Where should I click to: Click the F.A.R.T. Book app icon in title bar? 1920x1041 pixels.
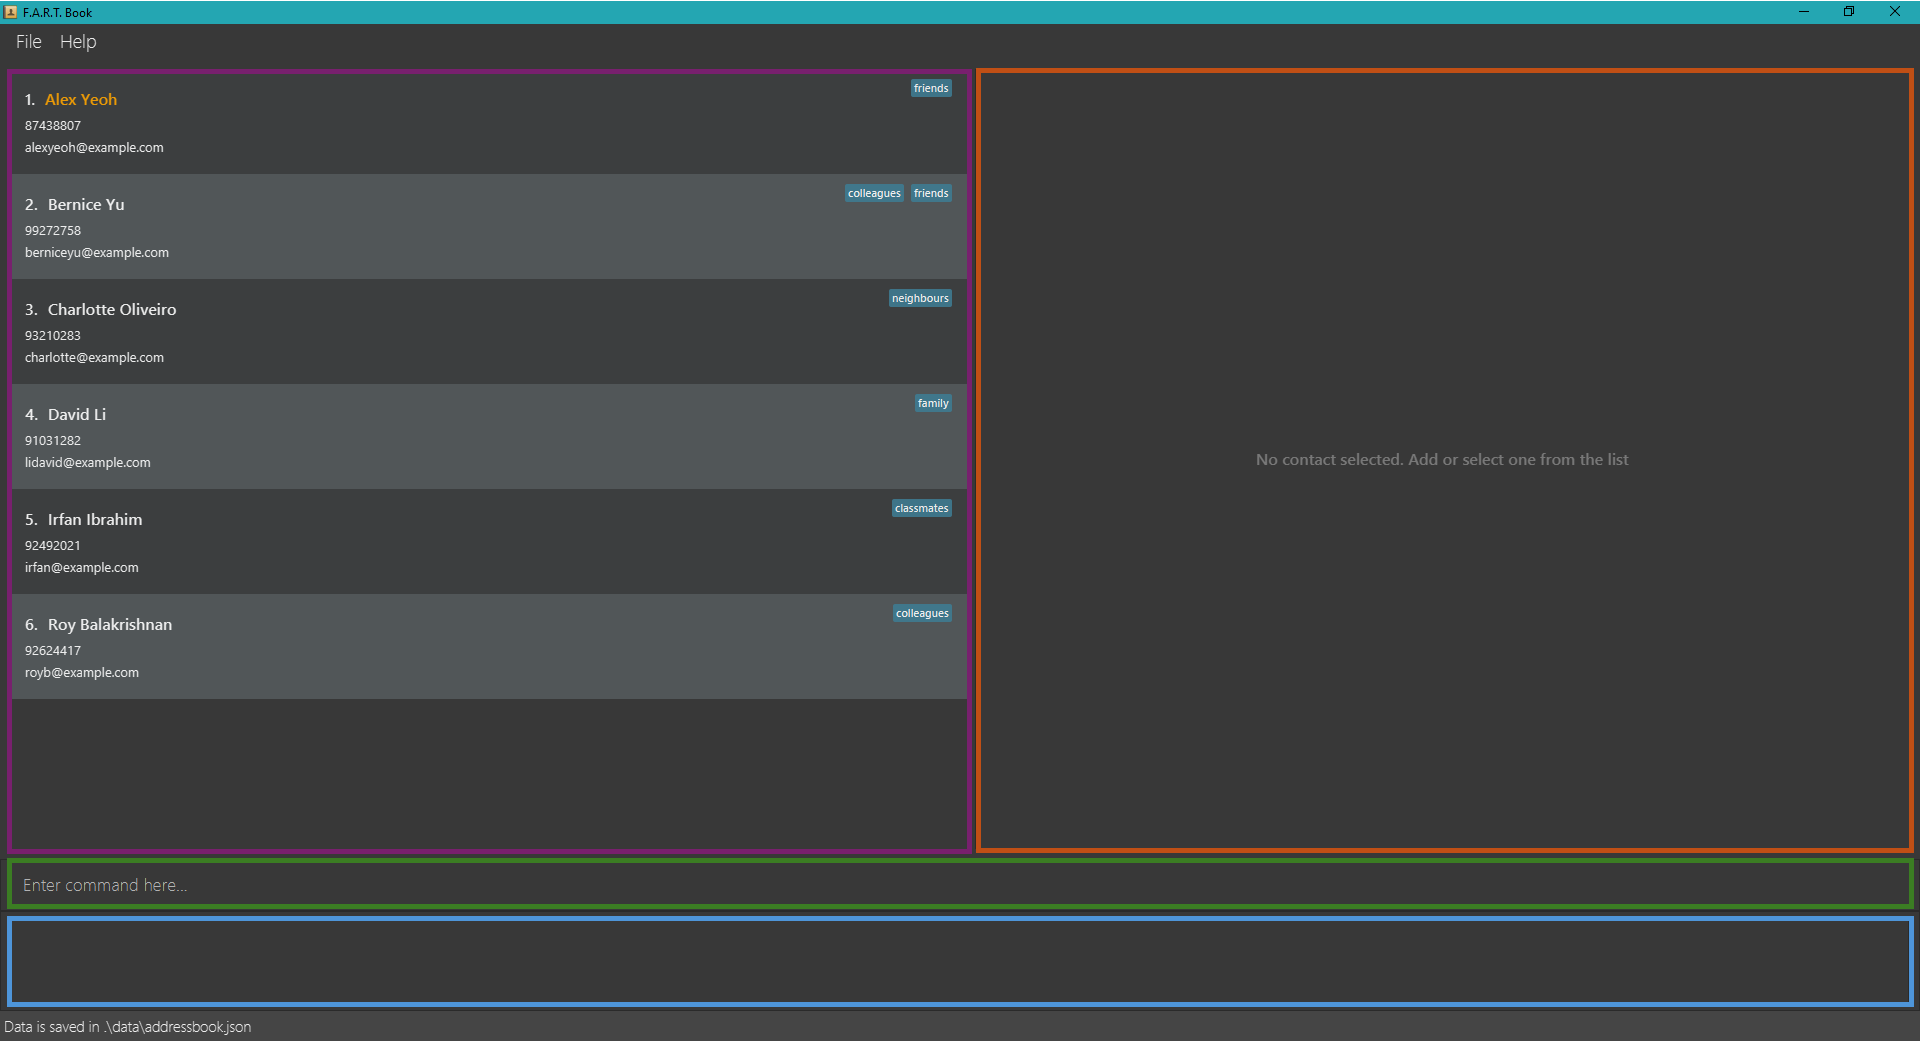(x=10, y=12)
